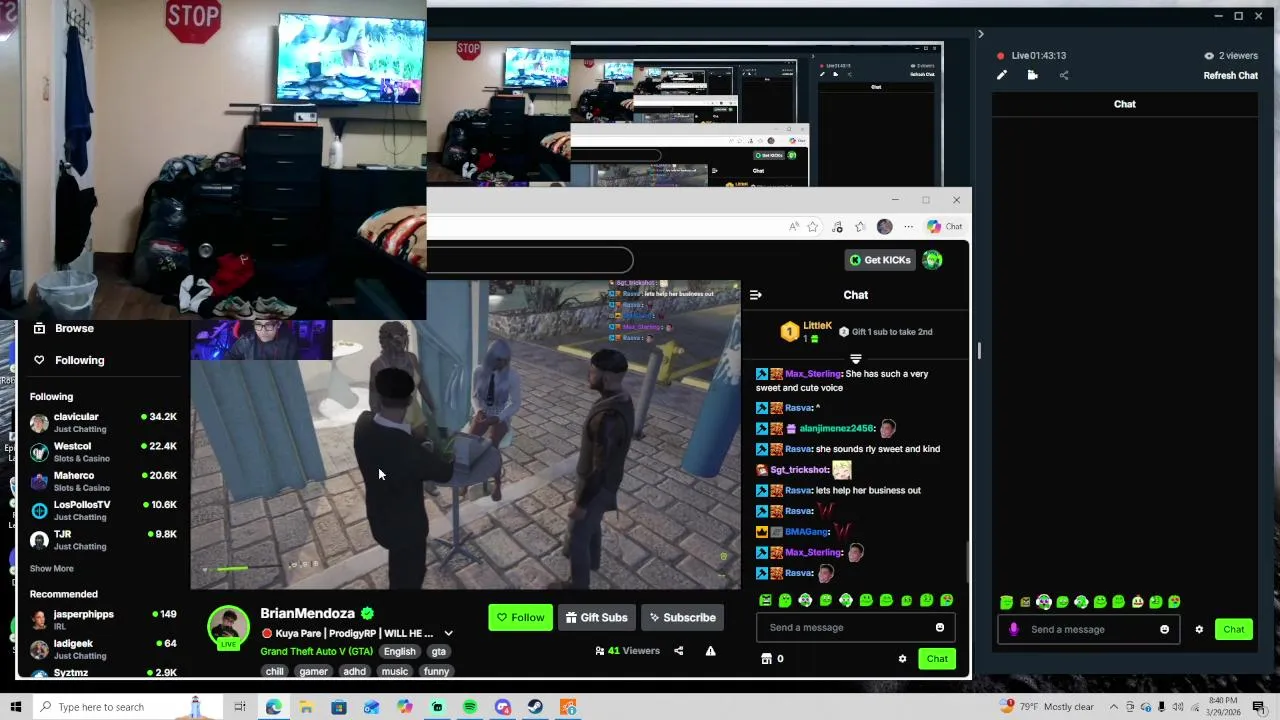The width and height of the screenshot is (1280, 720).
Task: Open Microsoft Edge from the taskbar
Action: pos(273,707)
